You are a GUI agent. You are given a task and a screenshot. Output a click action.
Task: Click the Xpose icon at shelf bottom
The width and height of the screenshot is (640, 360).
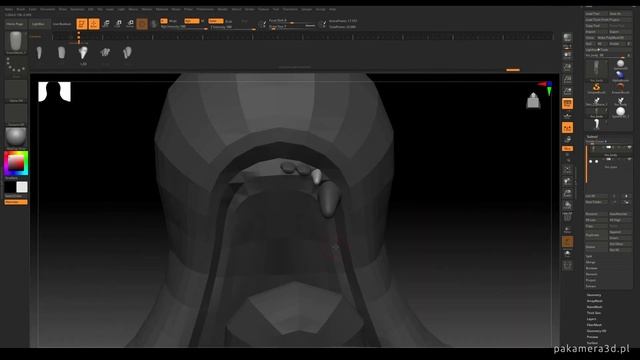click(x=567, y=266)
